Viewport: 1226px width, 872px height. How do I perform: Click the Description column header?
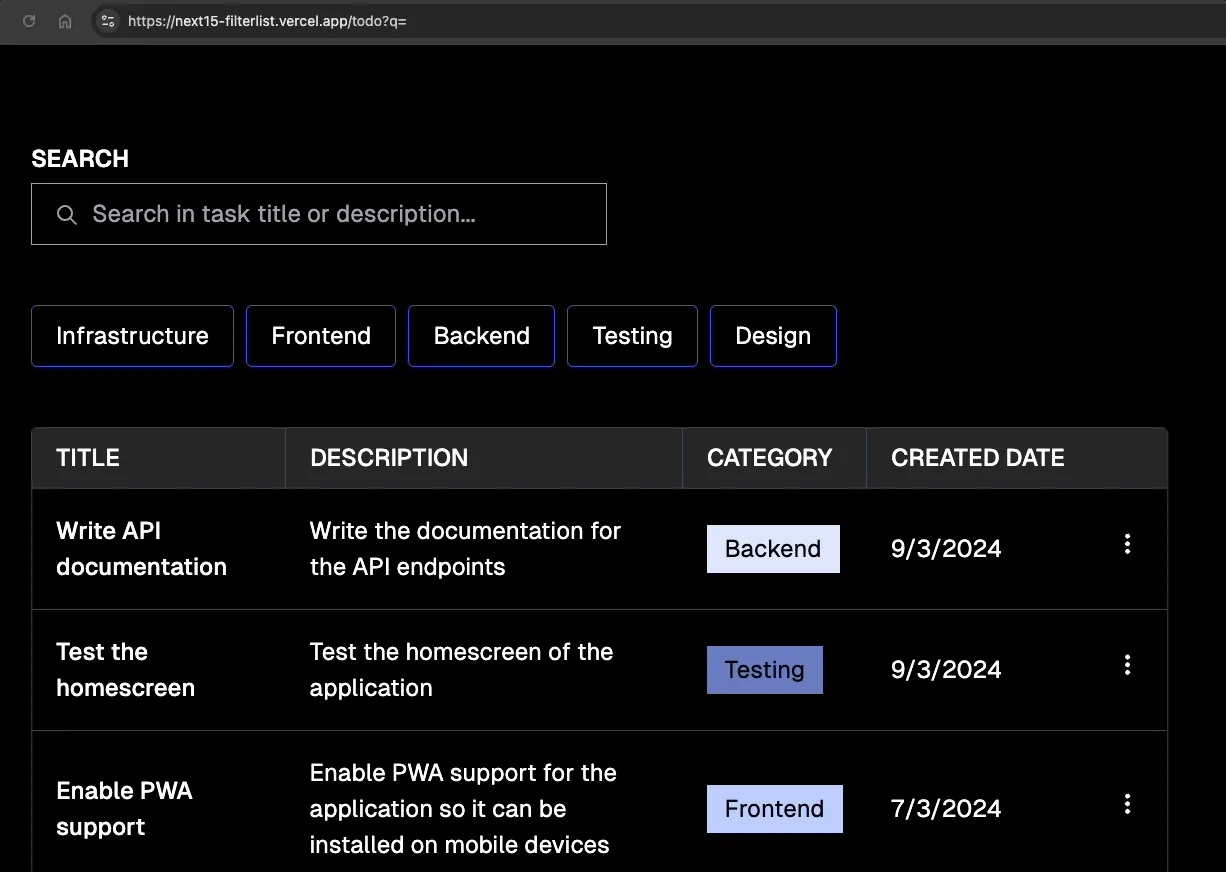click(x=389, y=458)
